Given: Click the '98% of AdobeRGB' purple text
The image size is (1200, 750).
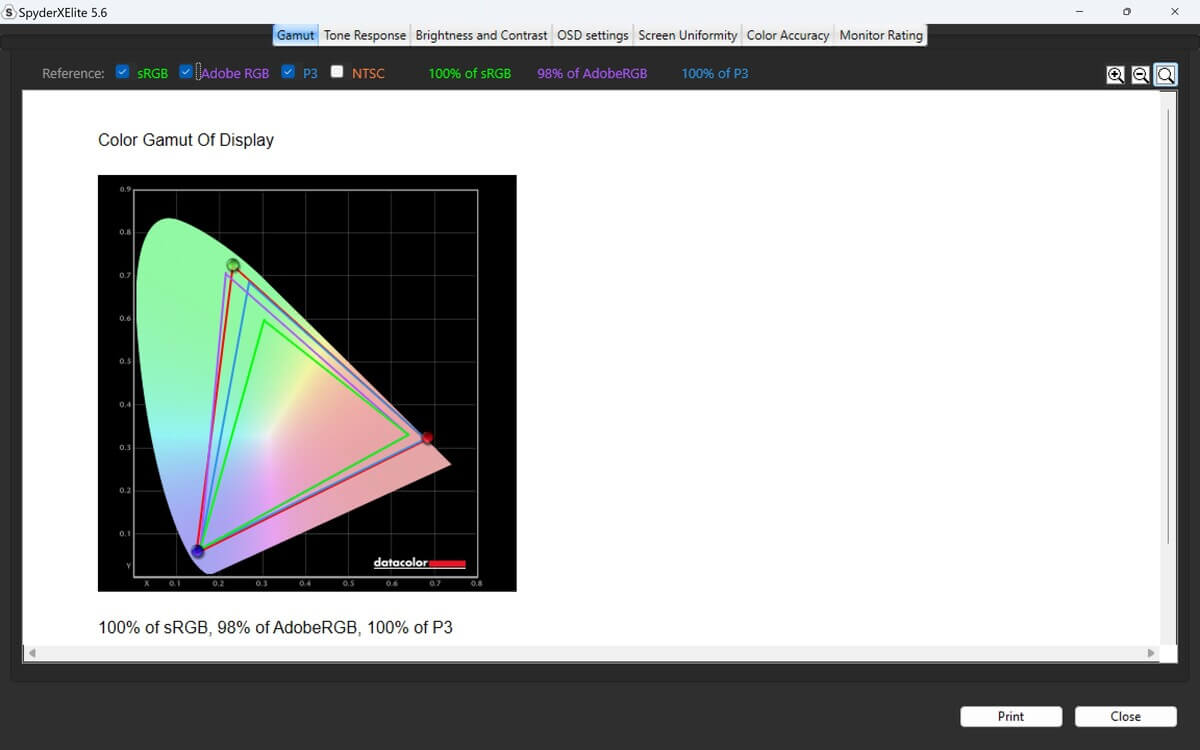Looking at the screenshot, I should [592, 73].
